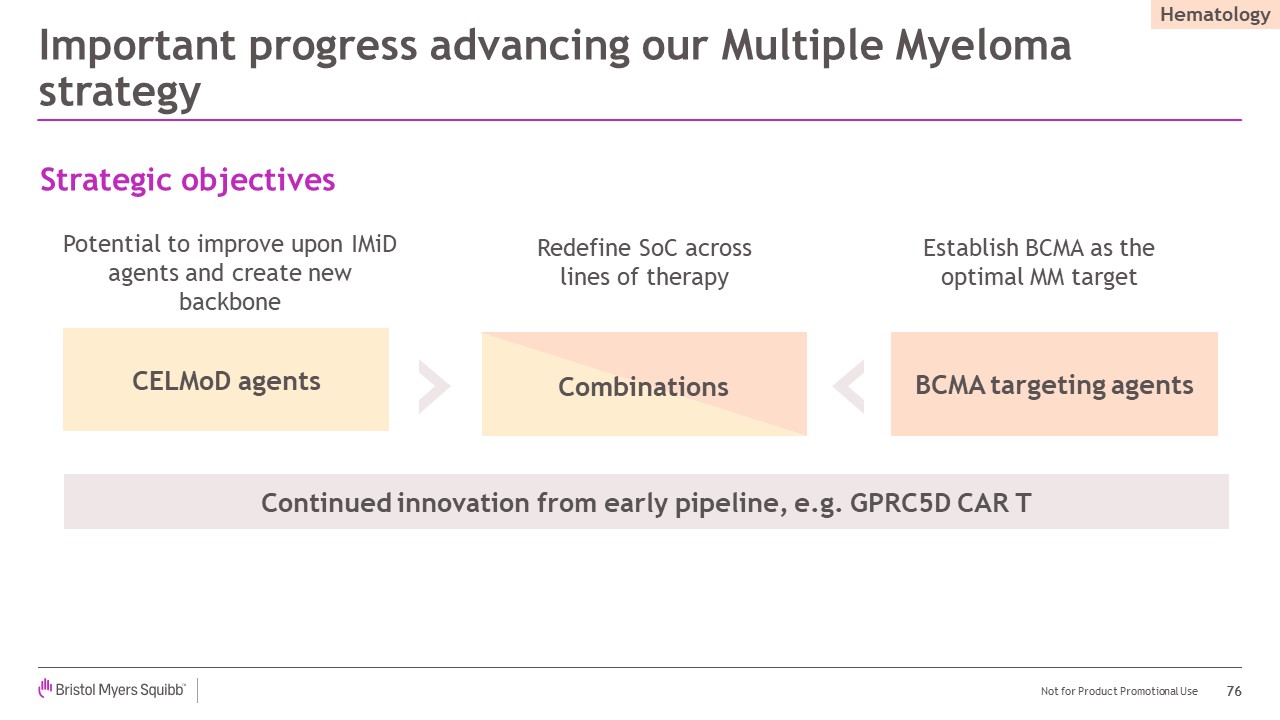Click the left-pointing chevron arrow
The height and width of the screenshot is (720, 1280).
(x=848, y=387)
